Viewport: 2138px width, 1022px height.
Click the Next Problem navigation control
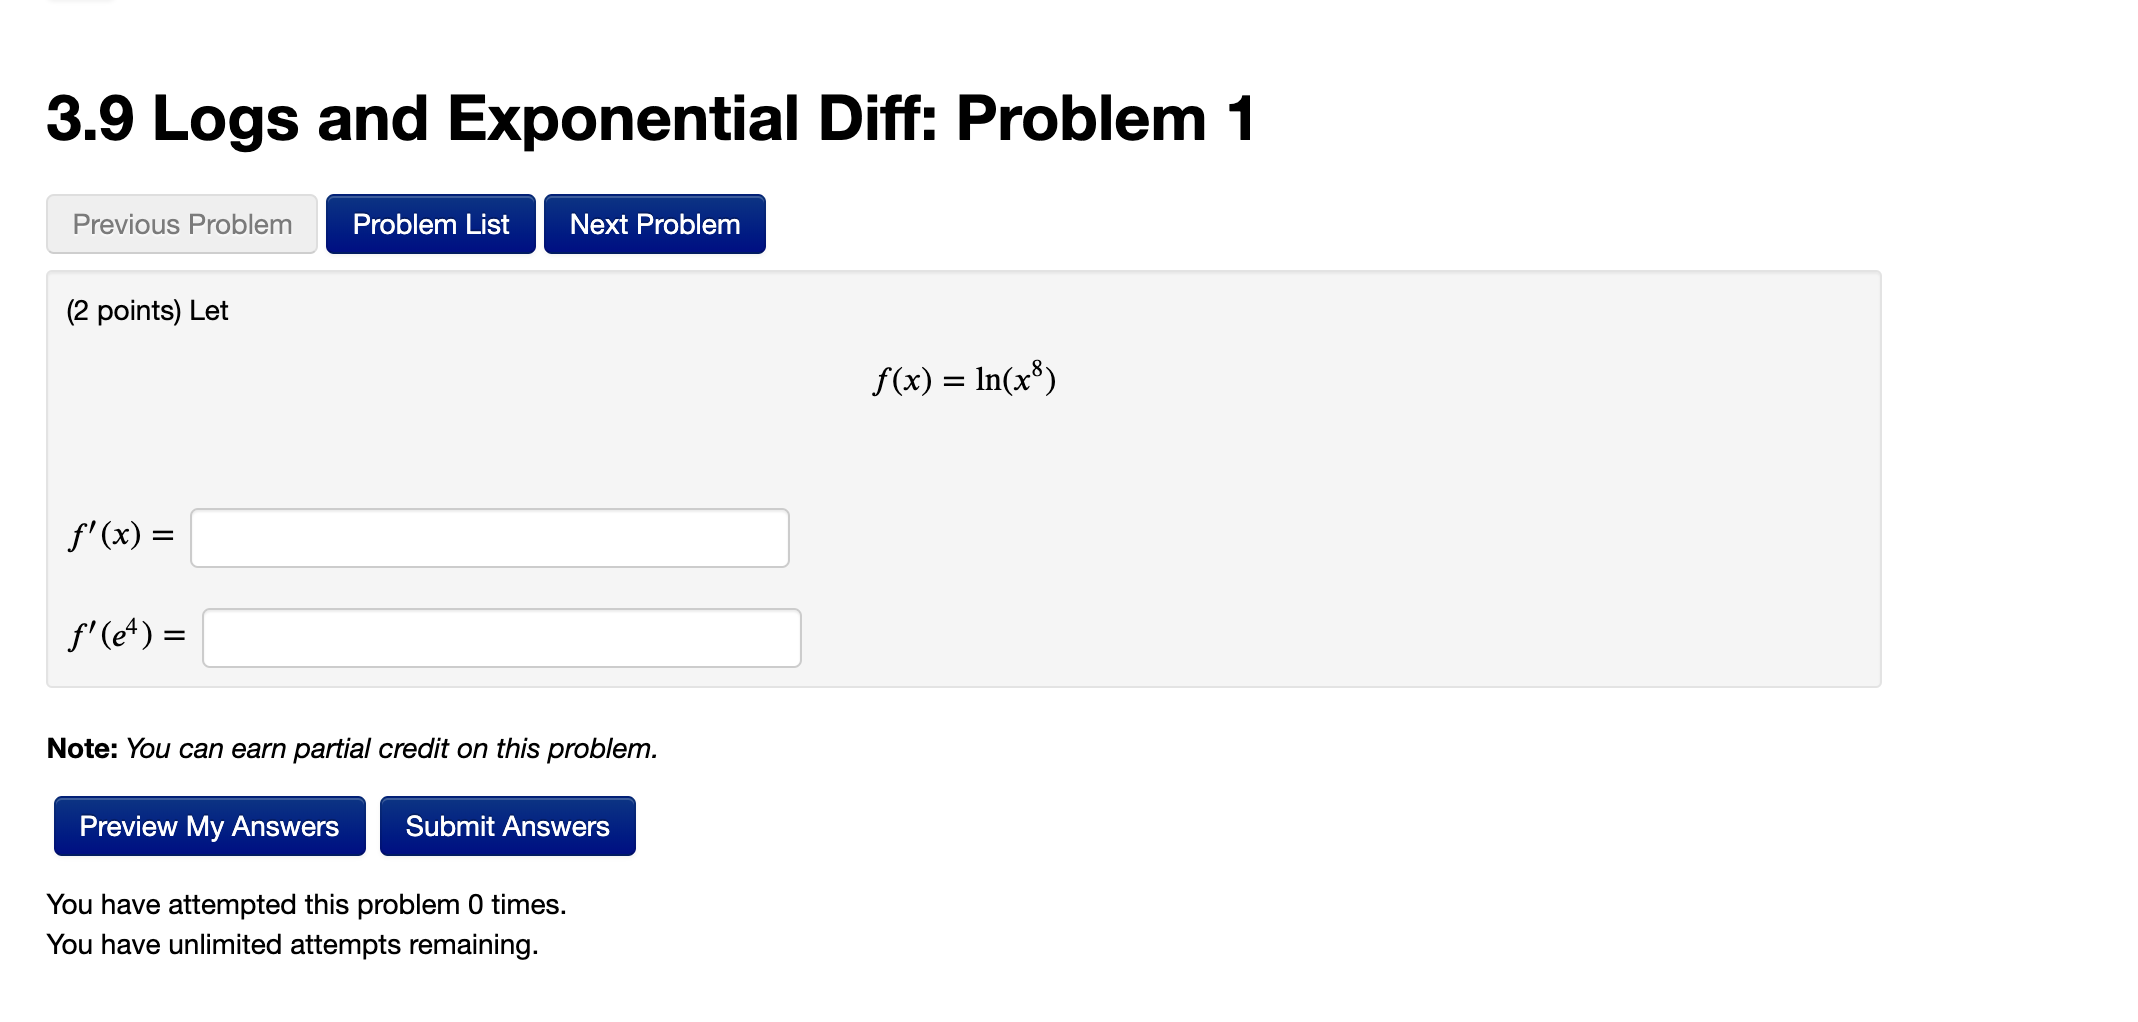654,224
